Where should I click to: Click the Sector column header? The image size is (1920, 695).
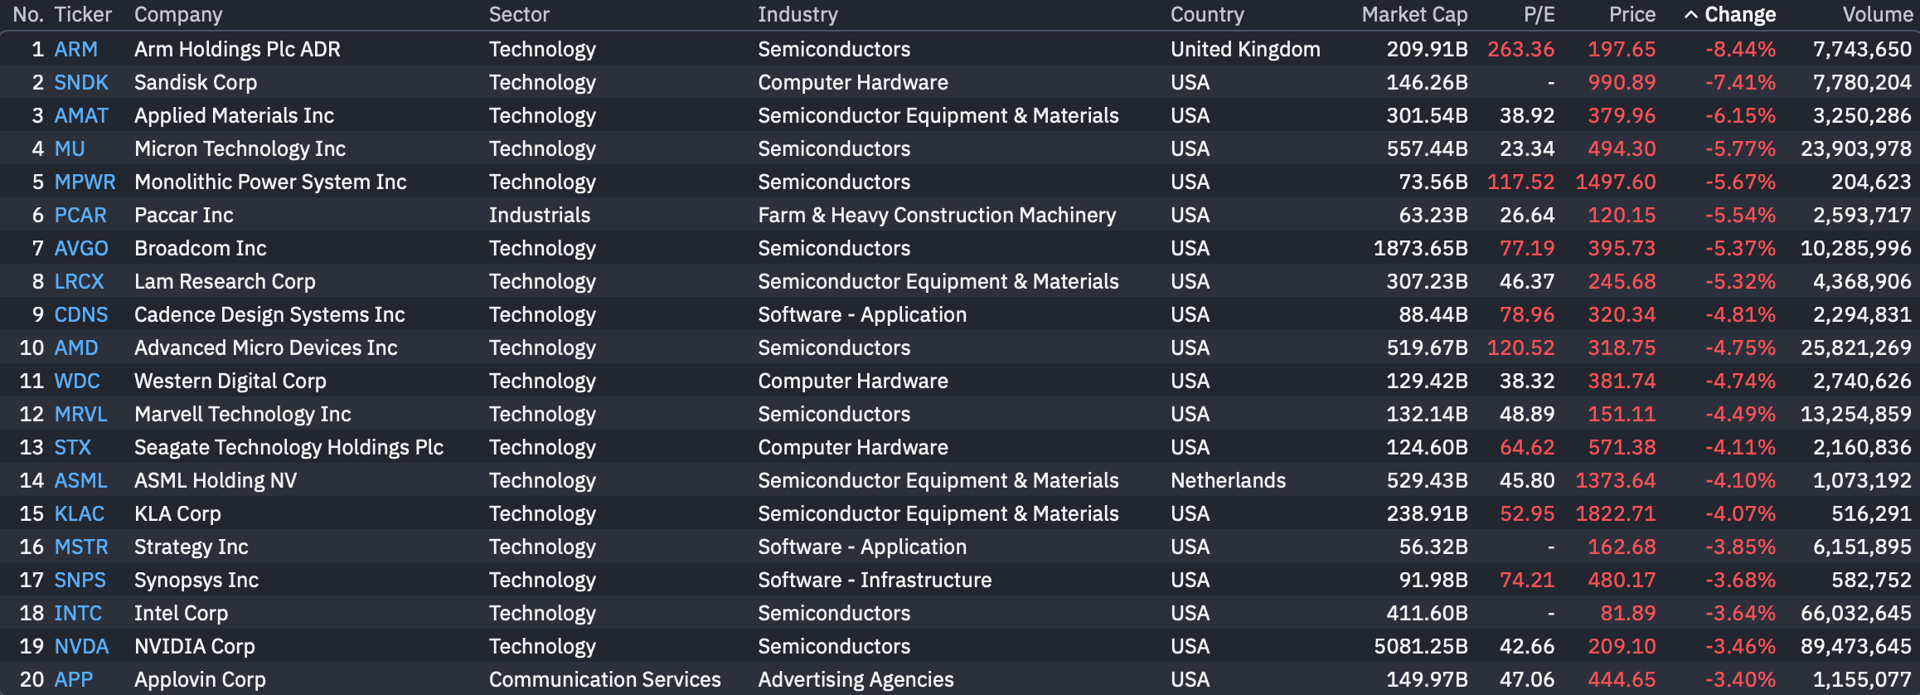coord(519,15)
